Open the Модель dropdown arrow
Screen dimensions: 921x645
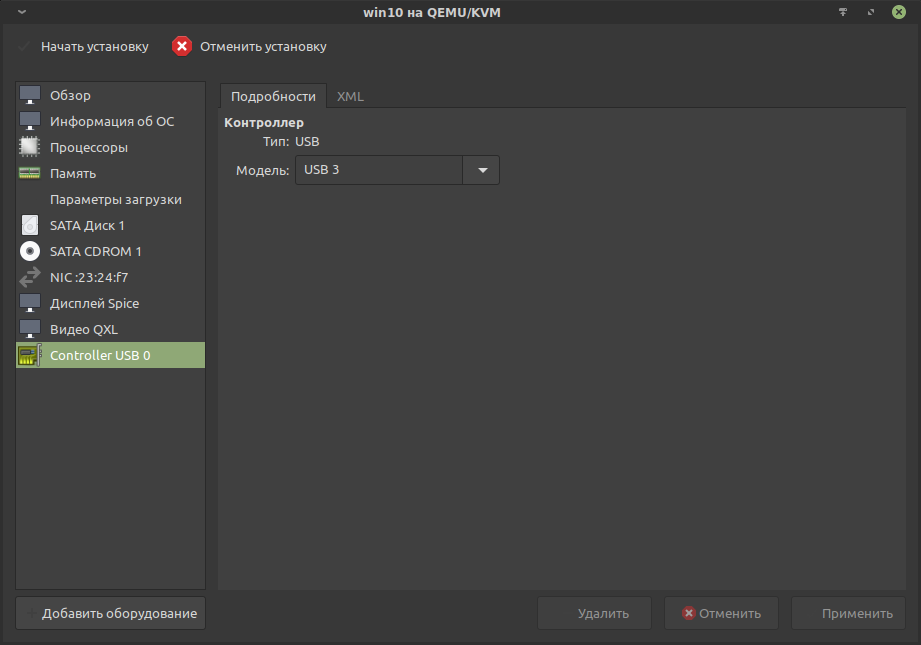click(481, 170)
